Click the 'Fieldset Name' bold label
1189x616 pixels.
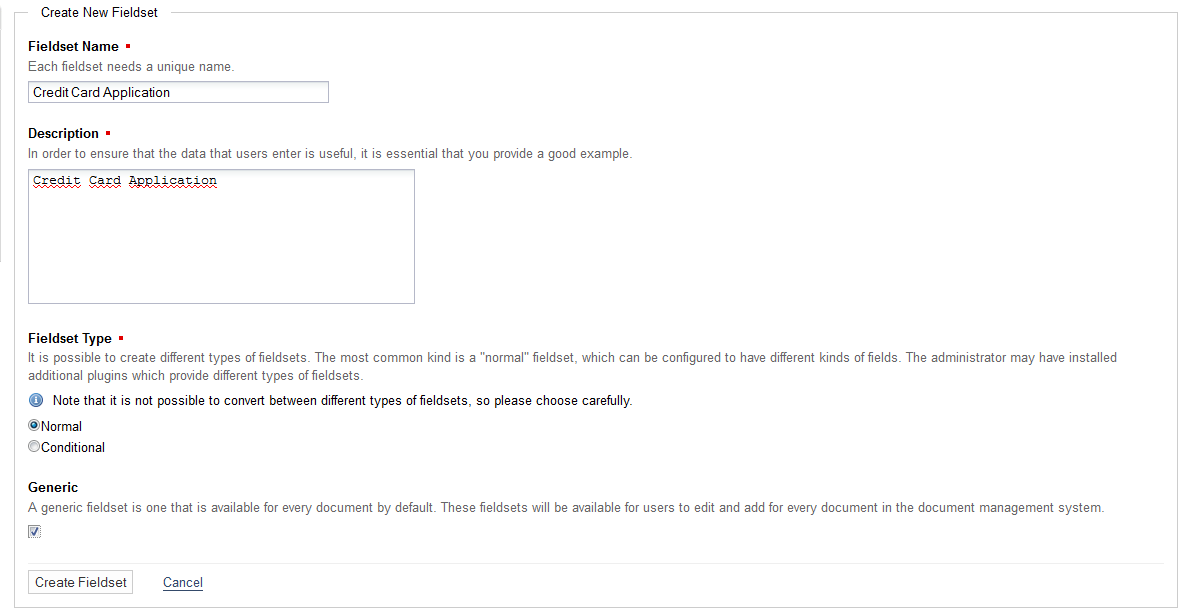pyautogui.click(x=73, y=46)
